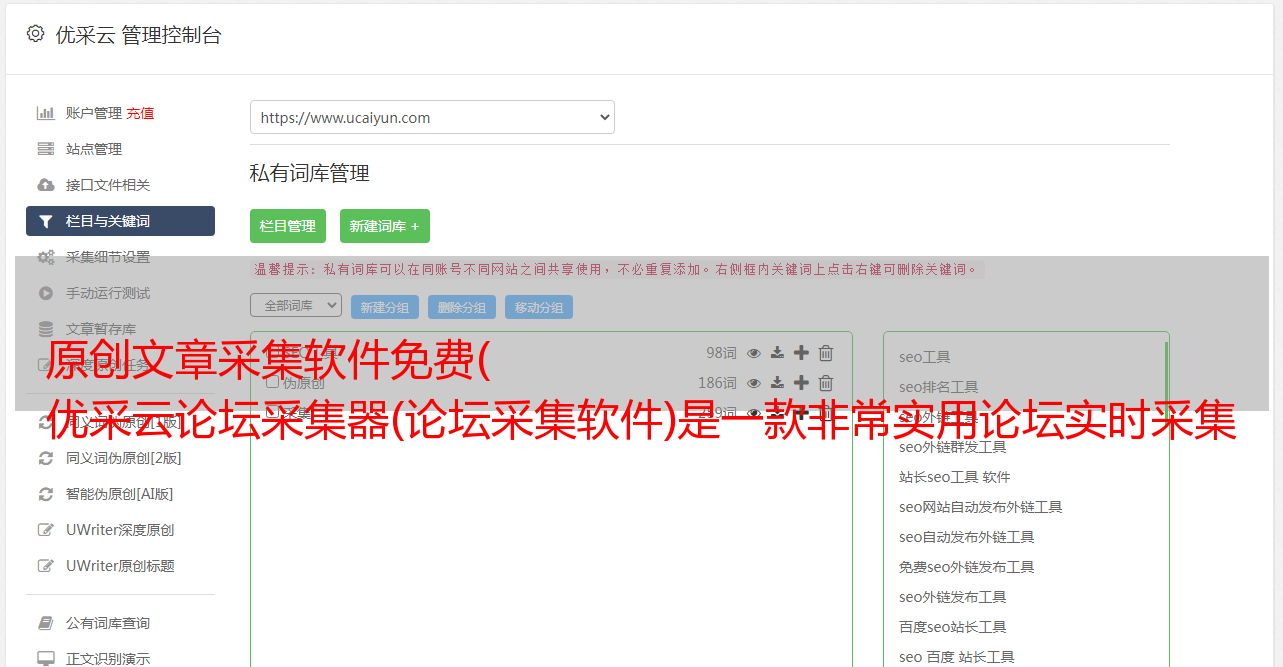The image size is (1283, 667).
Task: Select keyword seo网站自动发布外链工具
Action: point(980,507)
